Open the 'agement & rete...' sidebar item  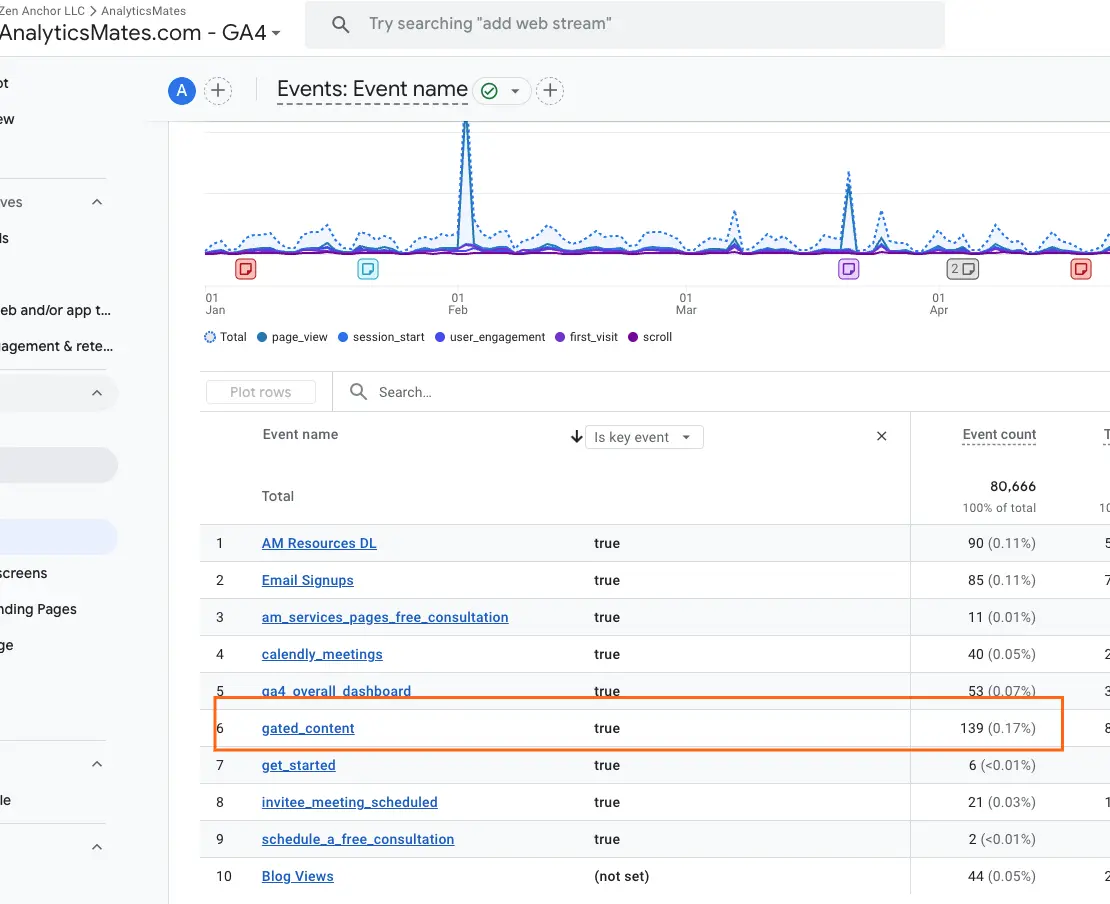click(57, 346)
